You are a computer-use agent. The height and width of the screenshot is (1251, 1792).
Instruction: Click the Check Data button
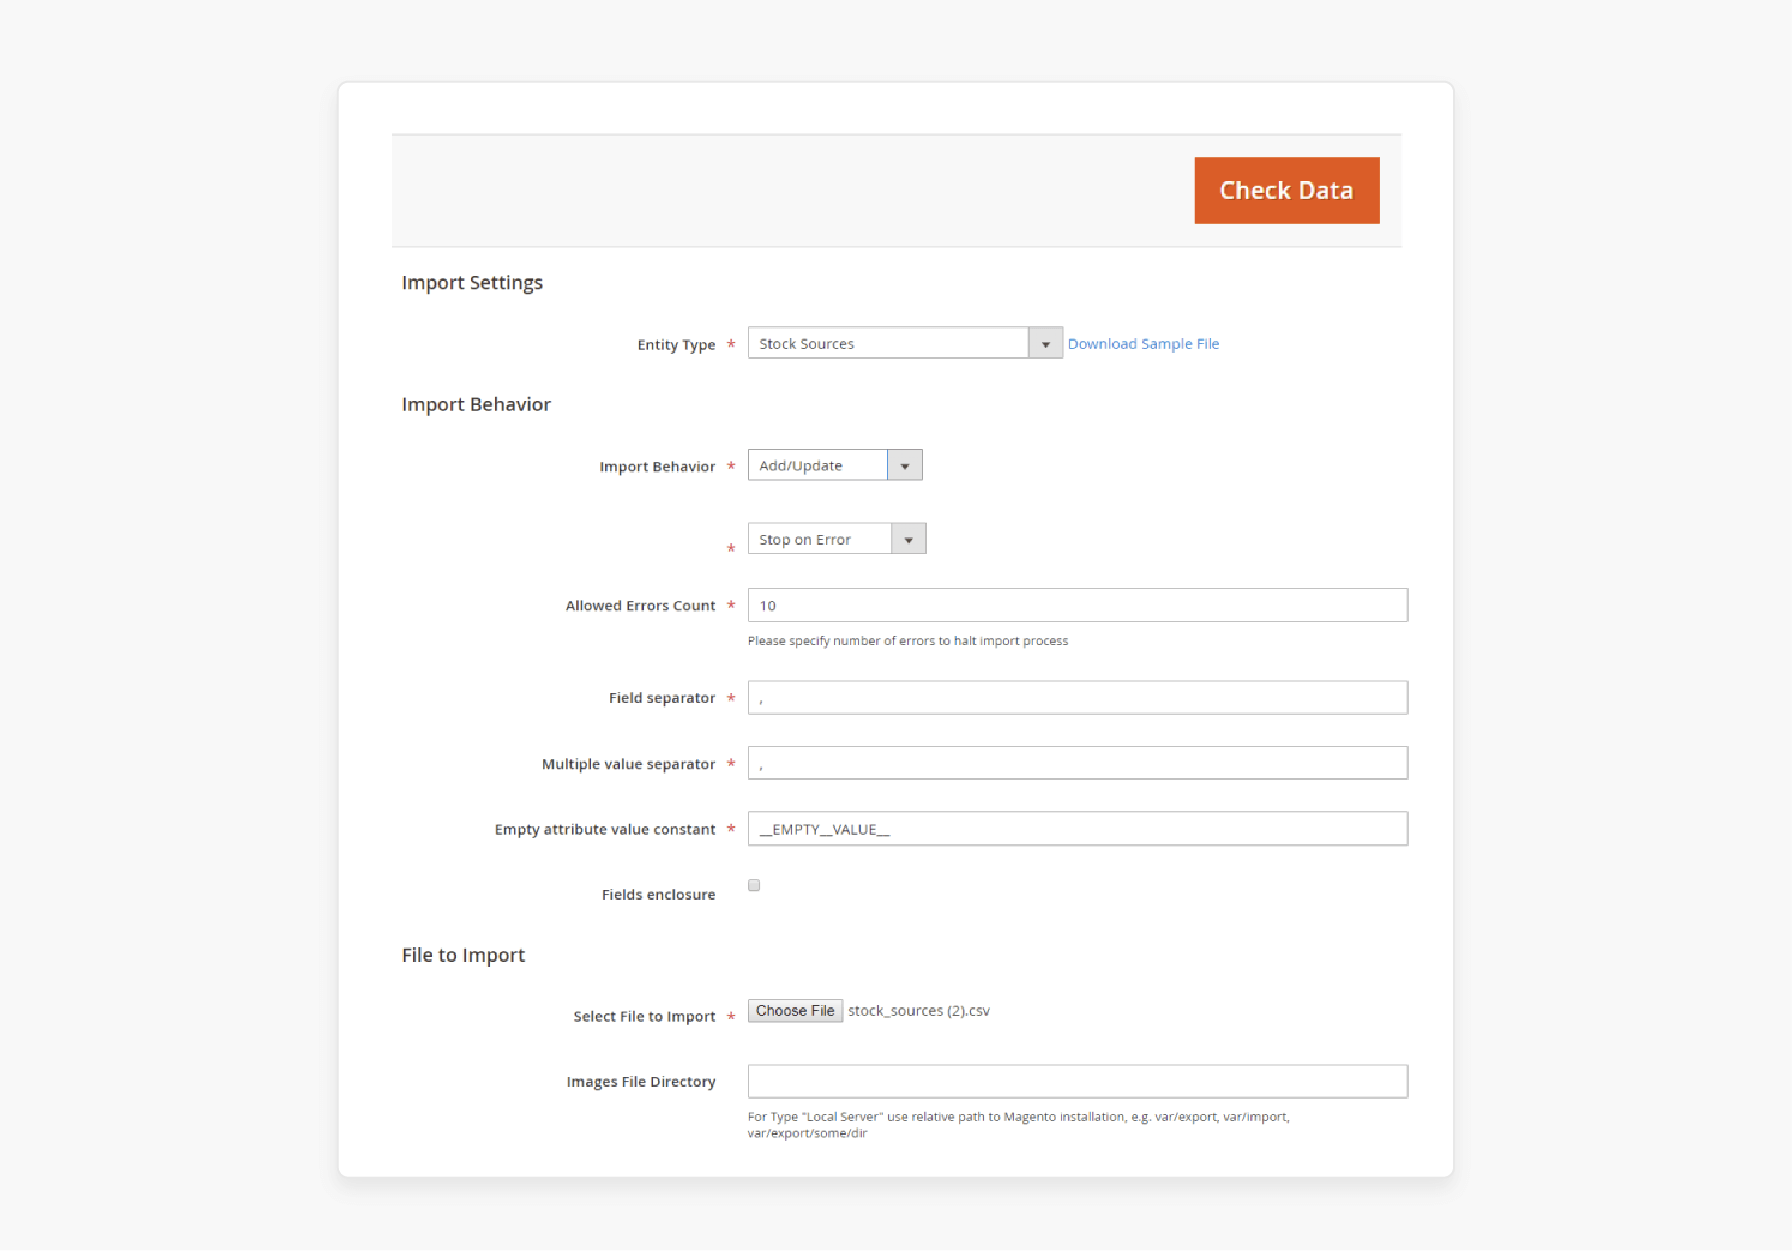pos(1286,190)
